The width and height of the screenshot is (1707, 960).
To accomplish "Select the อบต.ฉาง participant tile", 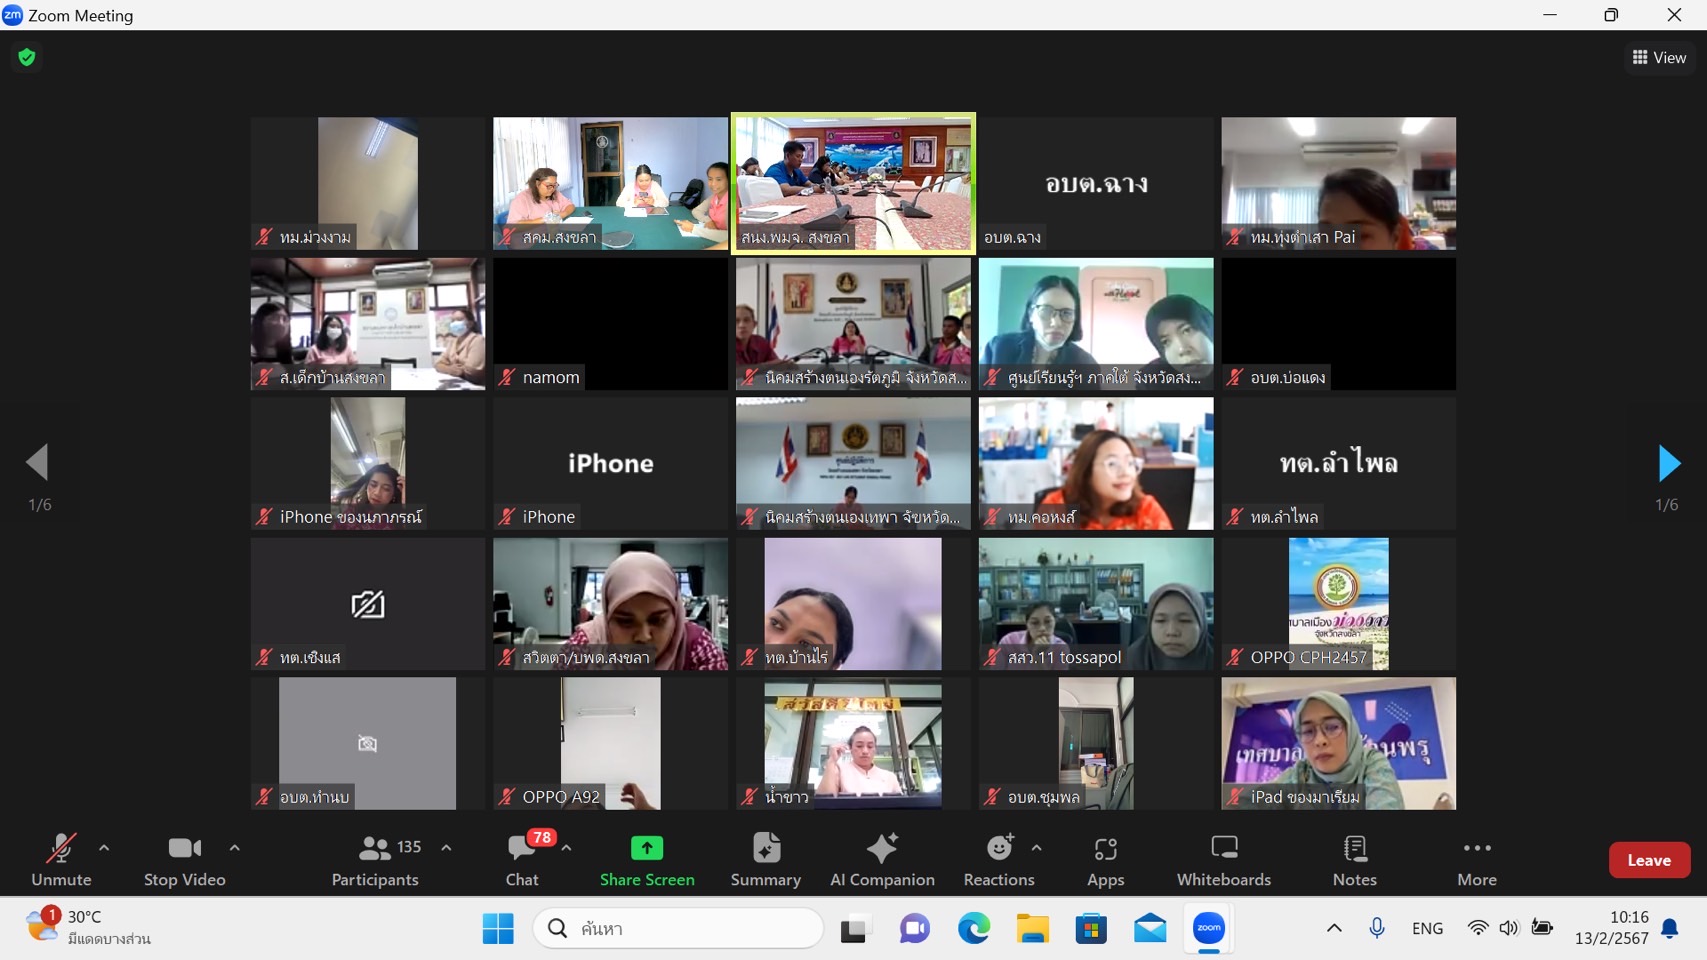I will (x=1096, y=183).
